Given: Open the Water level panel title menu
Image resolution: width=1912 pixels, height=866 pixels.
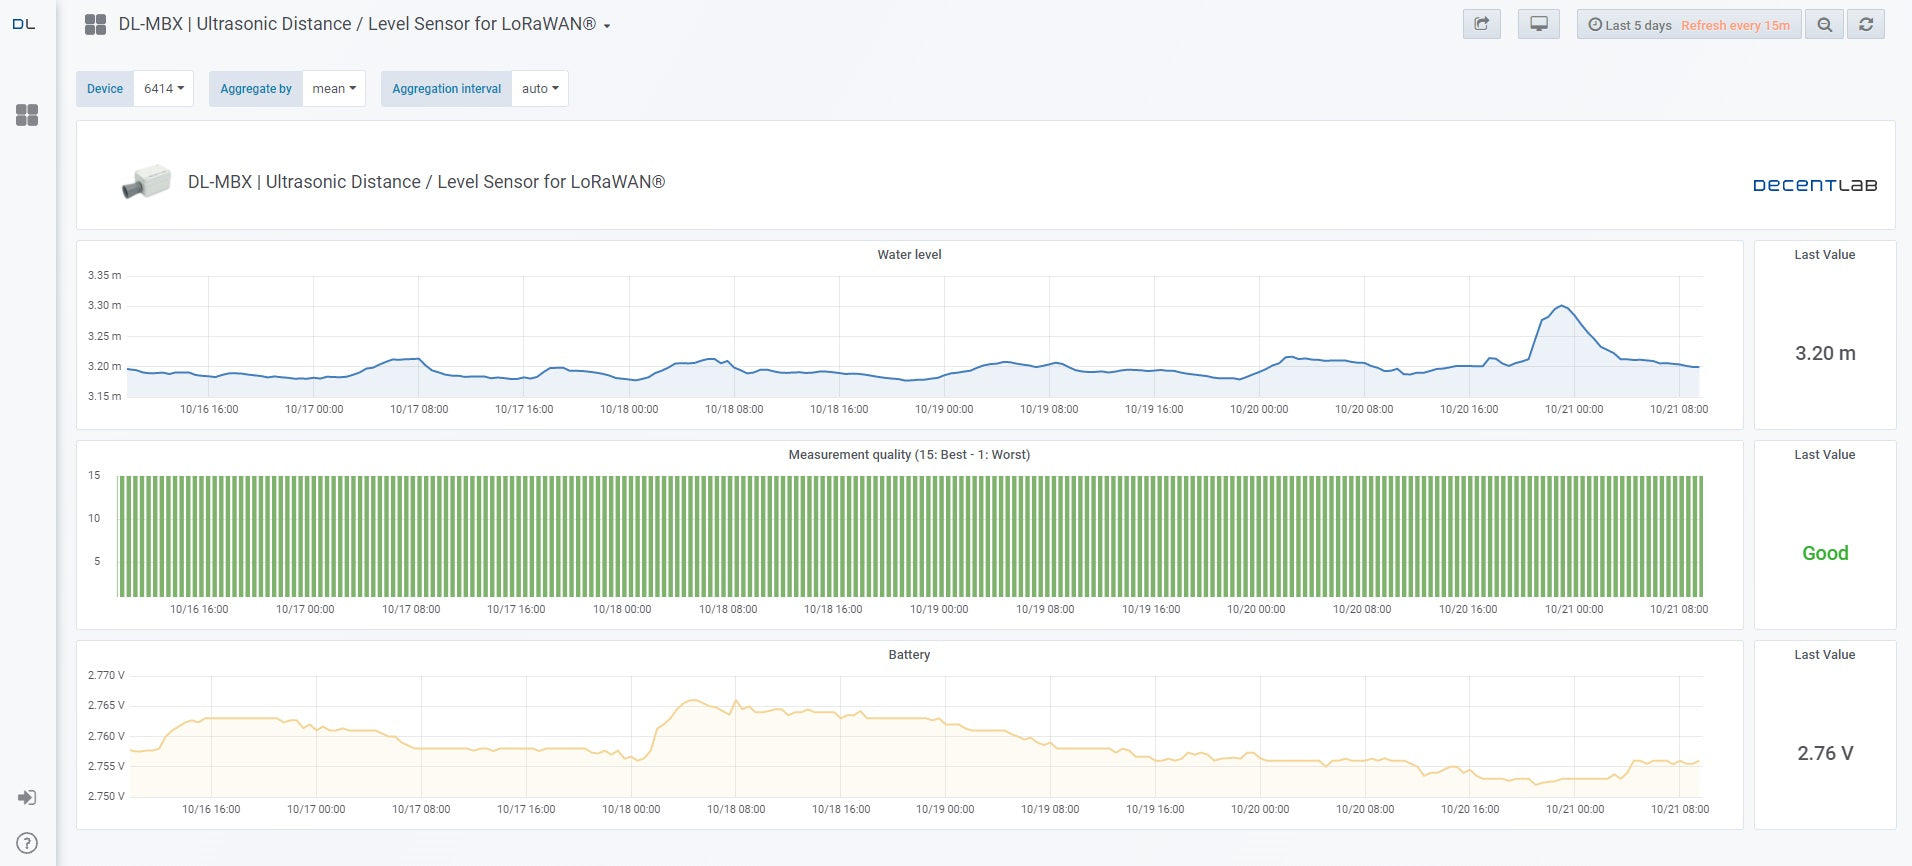Looking at the screenshot, I should [909, 255].
